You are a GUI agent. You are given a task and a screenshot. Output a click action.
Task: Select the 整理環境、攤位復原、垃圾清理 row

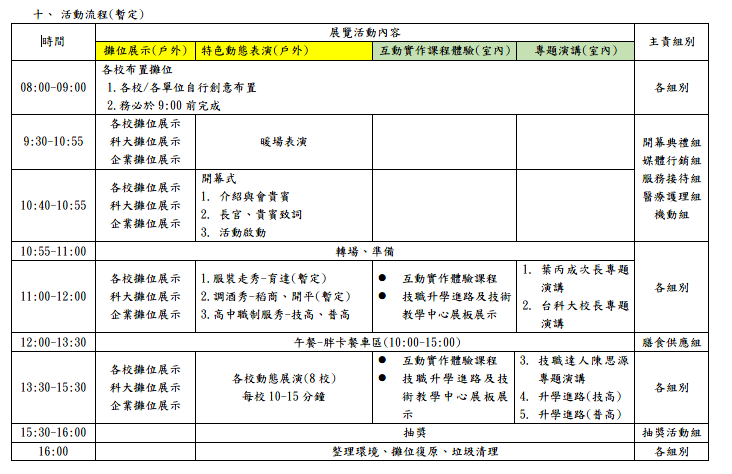pyautogui.click(x=414, y=452)
